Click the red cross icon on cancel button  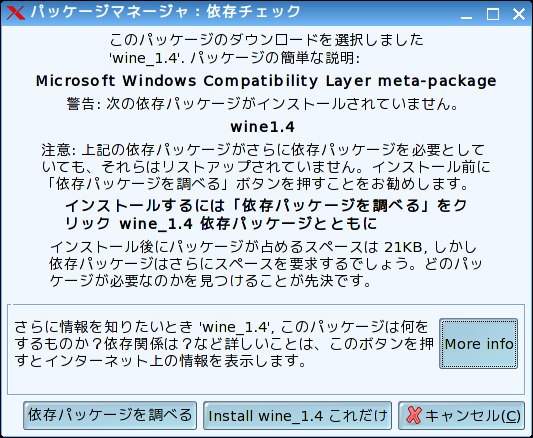(x=413, y=415)
